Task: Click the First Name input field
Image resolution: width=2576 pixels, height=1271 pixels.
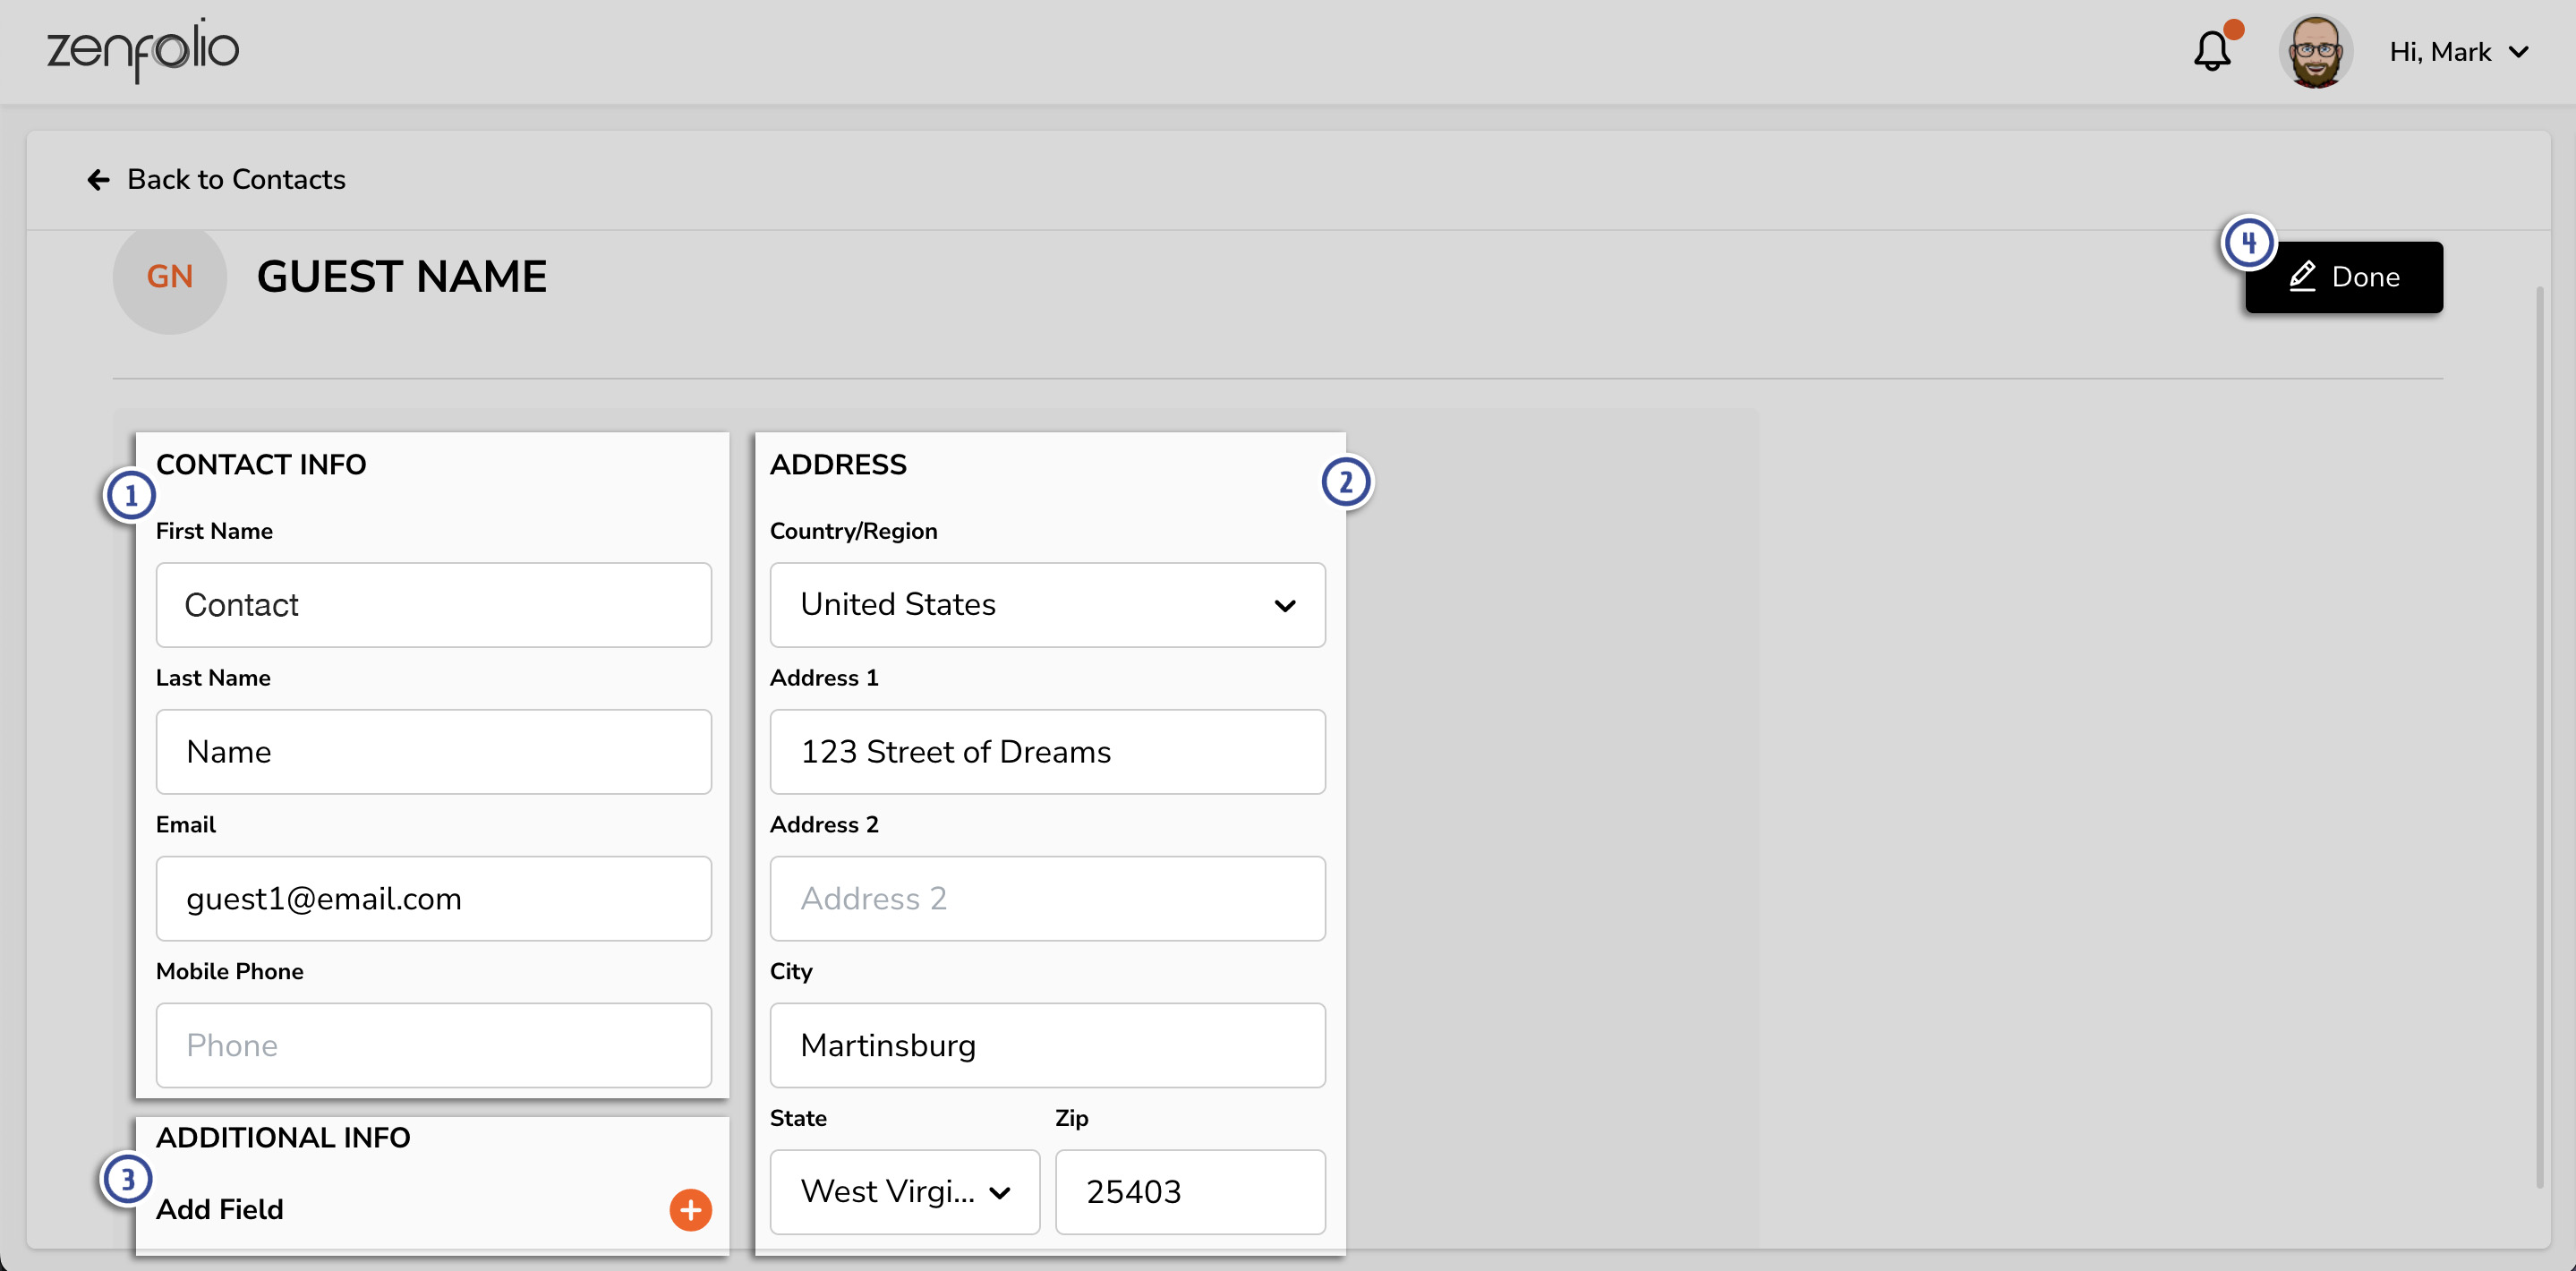Action: click(x=432, y=602)
